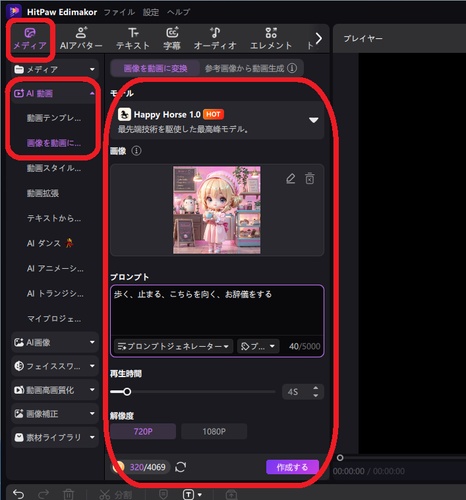Redo the action in bottom toolbar
The image size is (466, 500).
[43, 494]
